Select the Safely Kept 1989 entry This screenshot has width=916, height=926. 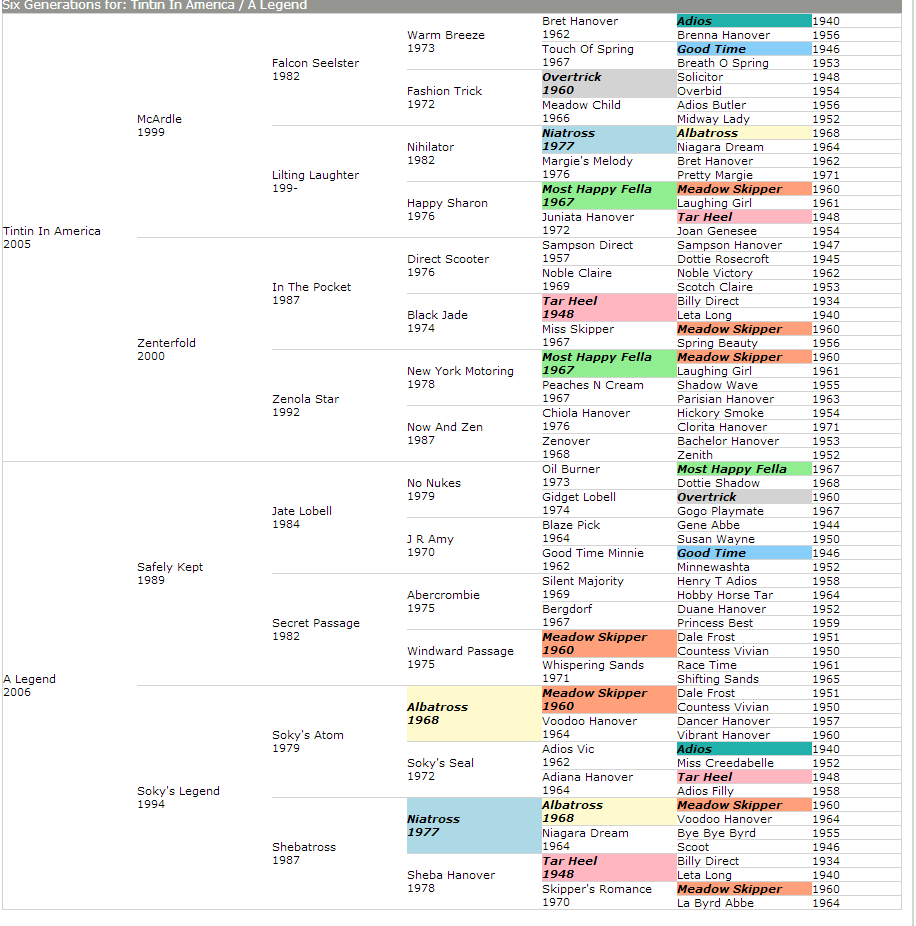pyautogui.click(x=170, y=567)
